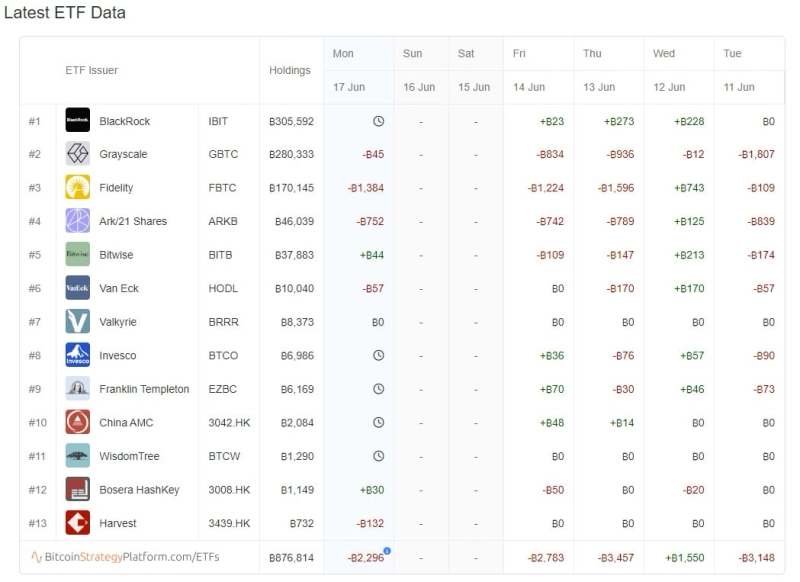Select the IBIT ticker symbol

(218, 121)
